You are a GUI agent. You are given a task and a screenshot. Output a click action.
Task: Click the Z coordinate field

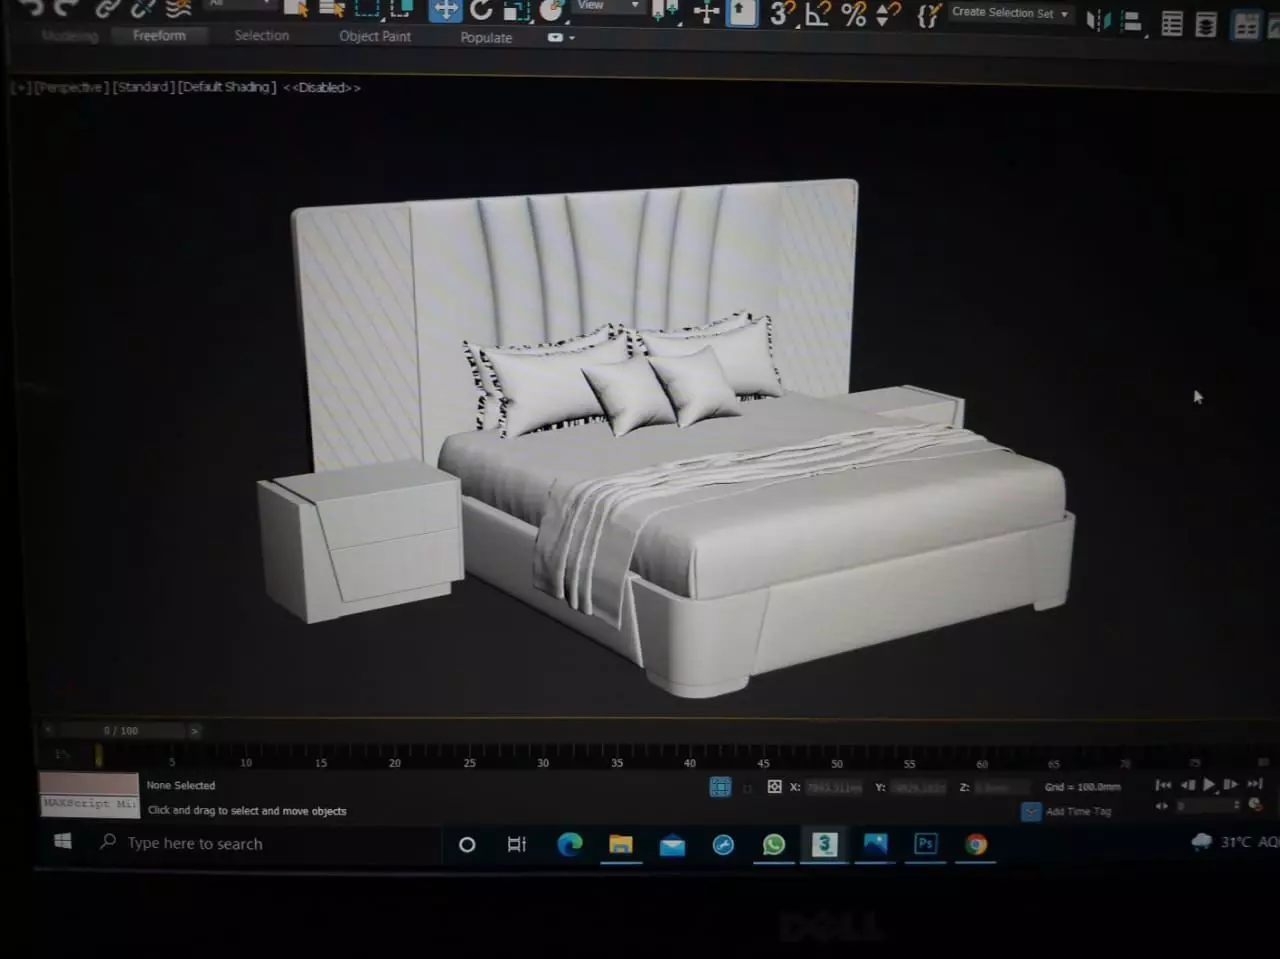point(1001,787)
